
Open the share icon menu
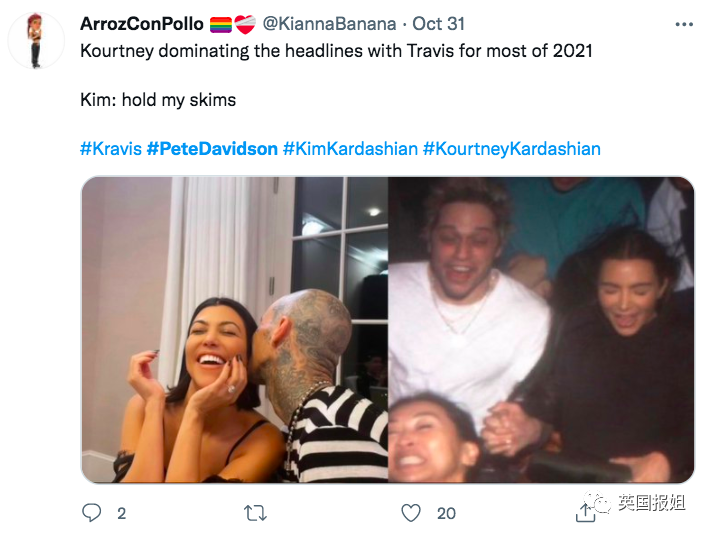[586, 512]
